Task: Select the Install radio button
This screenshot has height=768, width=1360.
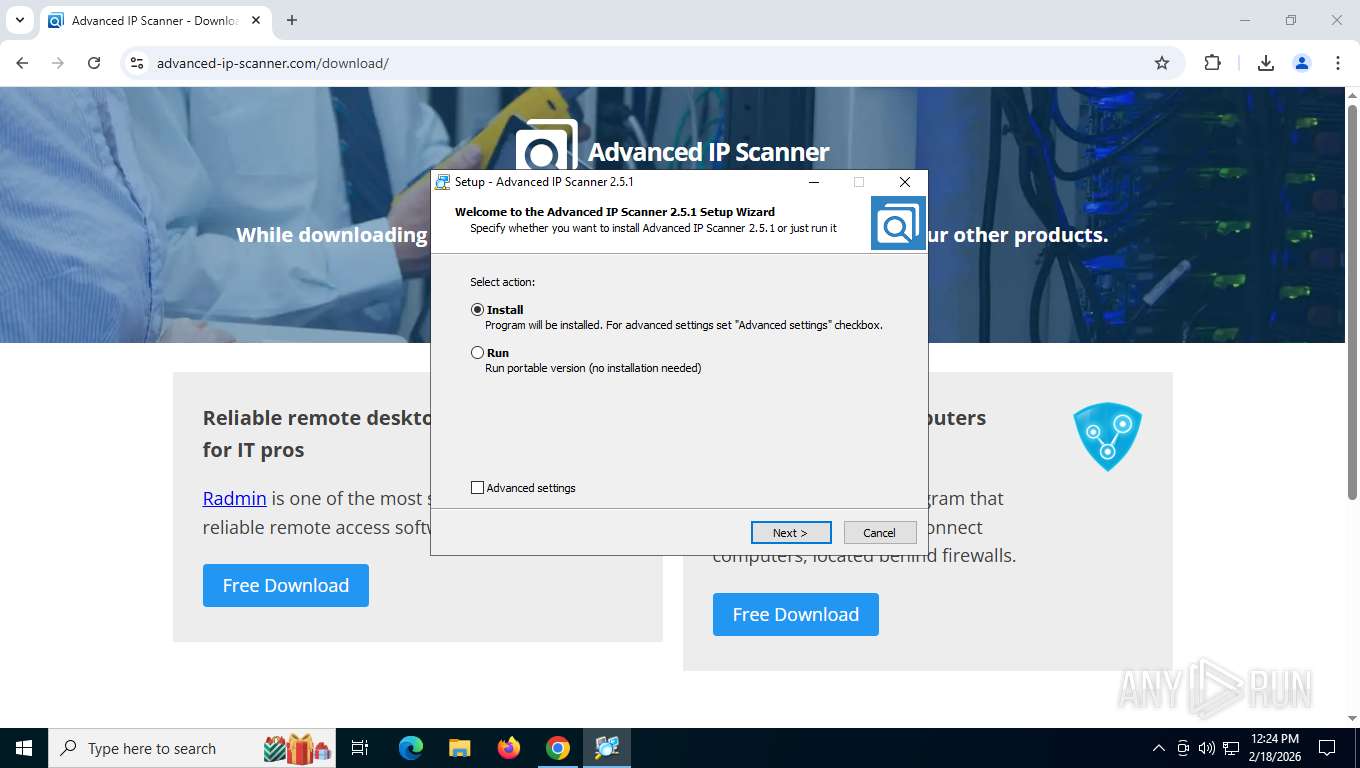Action: 477,310
